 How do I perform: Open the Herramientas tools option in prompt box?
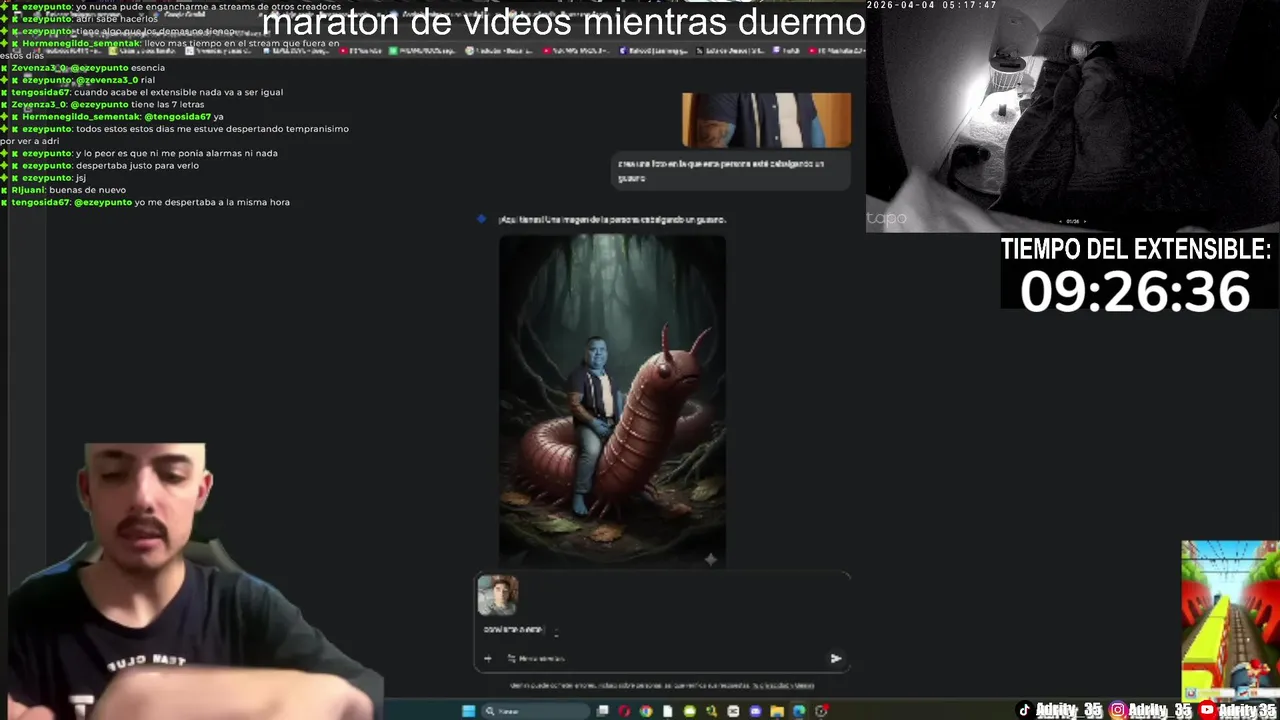(x=537, y=658)
